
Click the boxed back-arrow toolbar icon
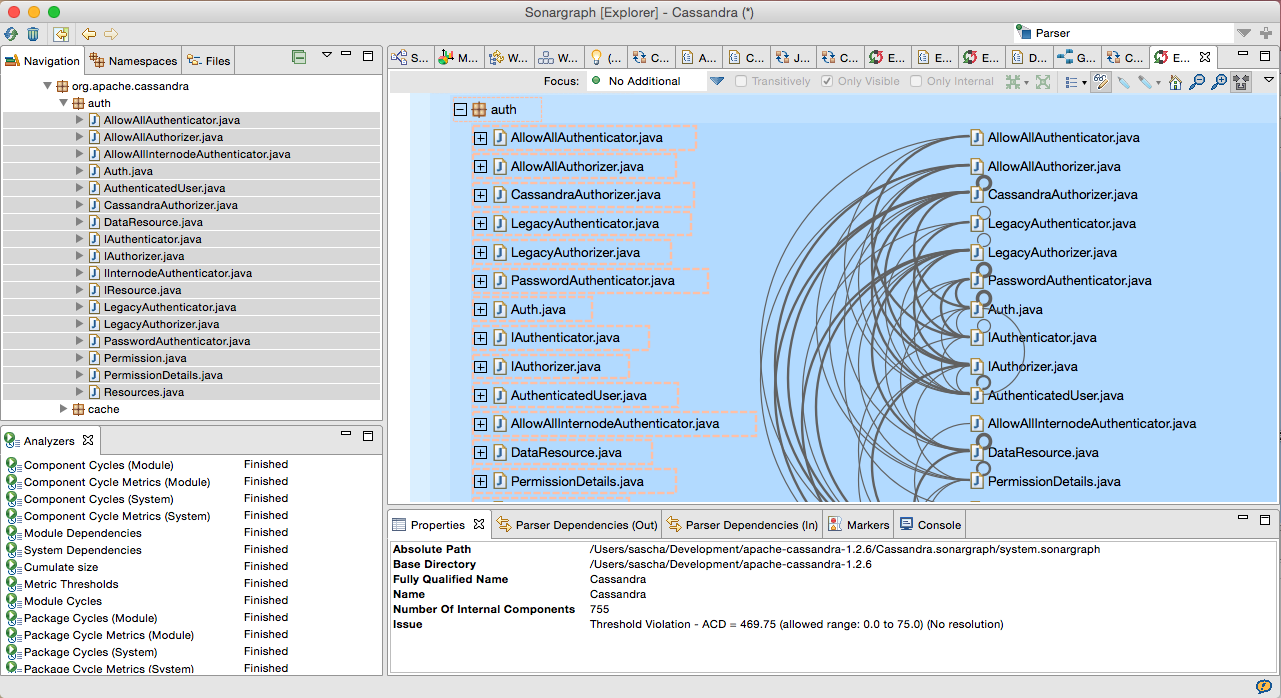click(x=61, y=34)
